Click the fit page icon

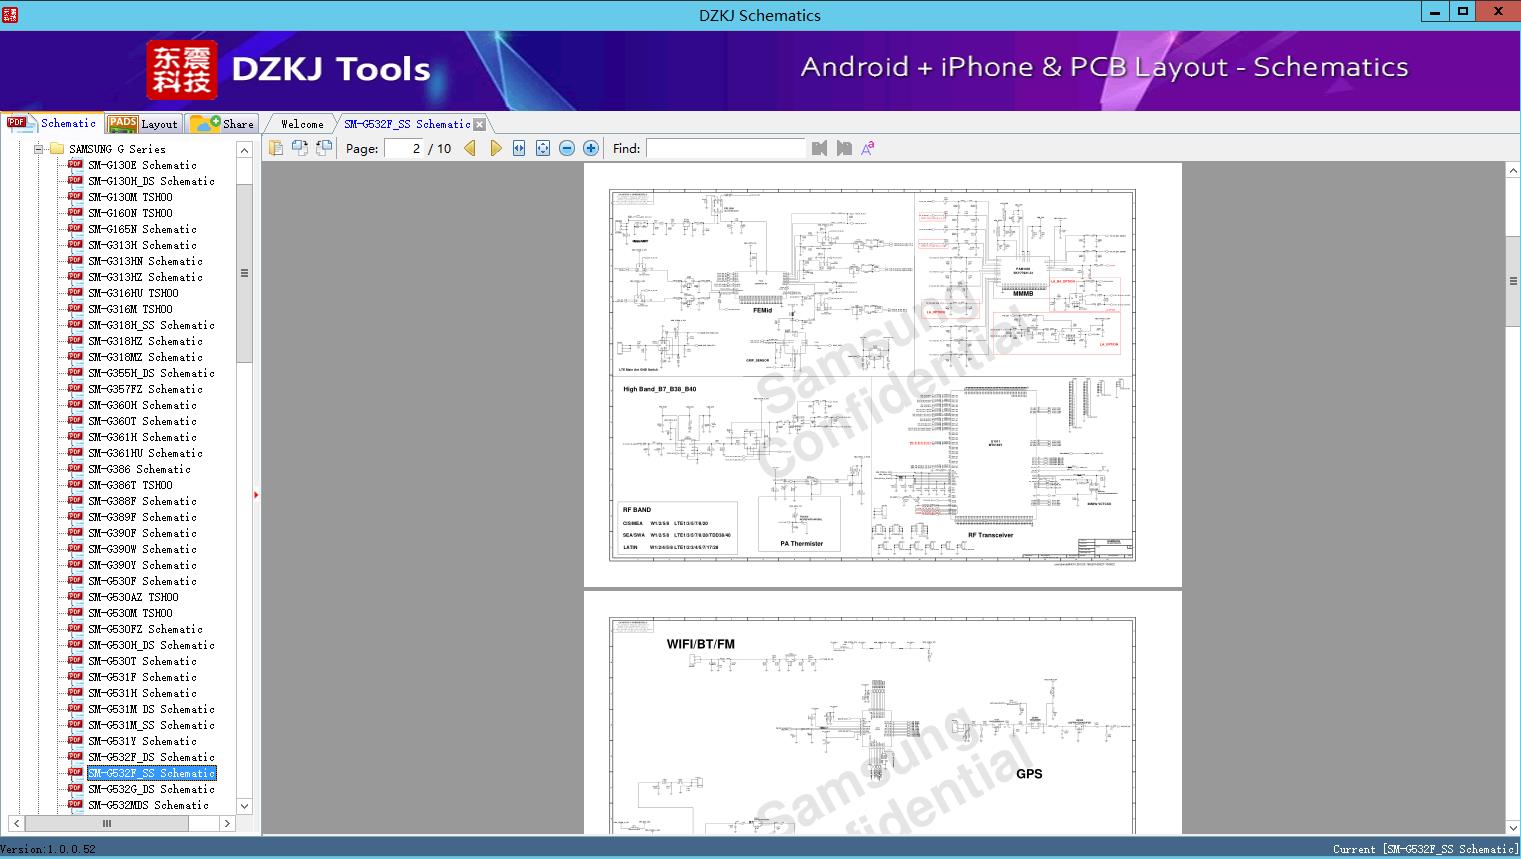(543, 148)
